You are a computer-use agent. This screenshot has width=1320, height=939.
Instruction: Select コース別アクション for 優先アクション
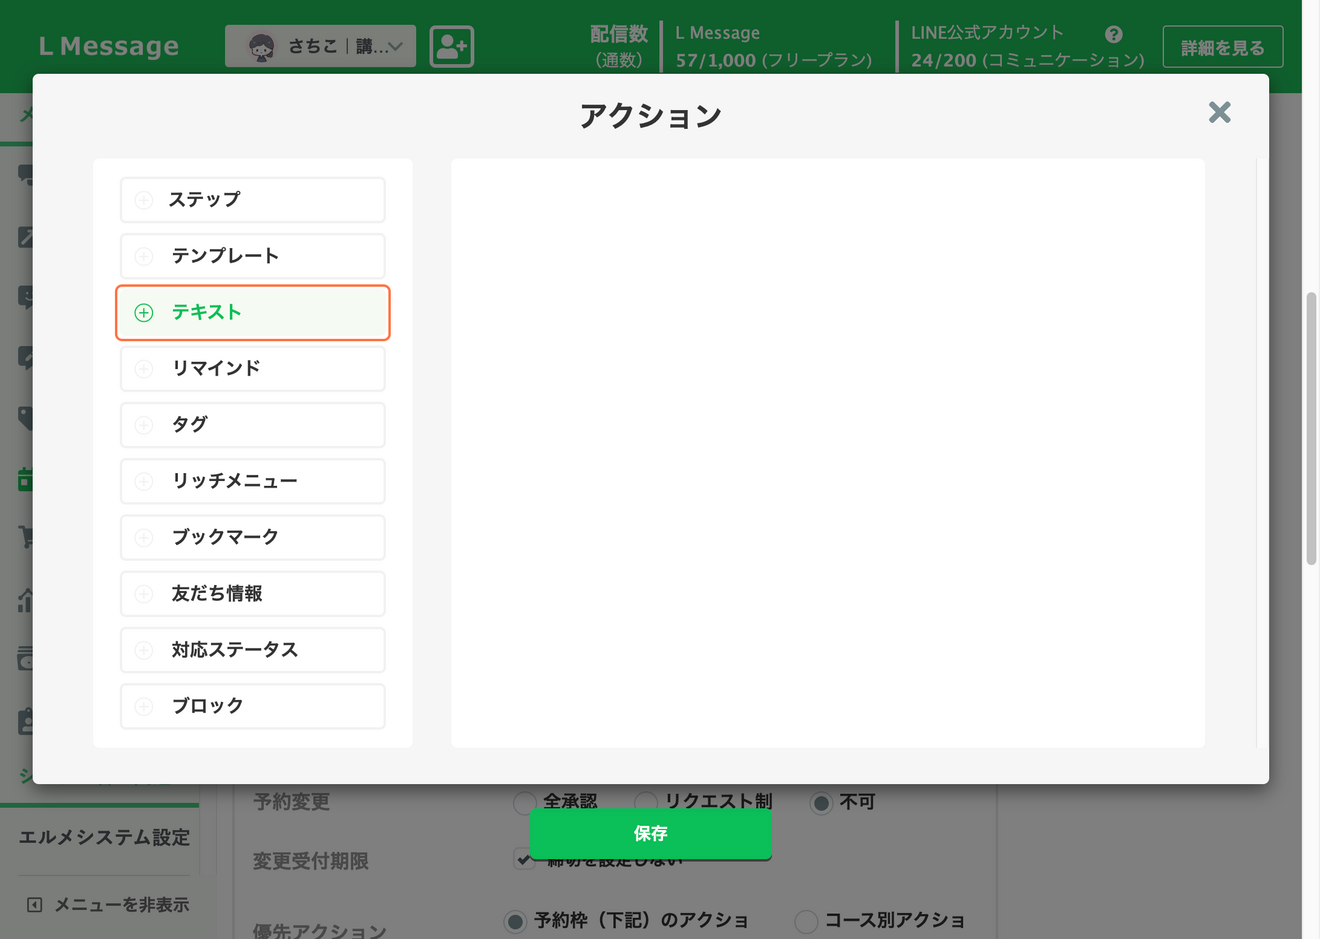[805, 921]
